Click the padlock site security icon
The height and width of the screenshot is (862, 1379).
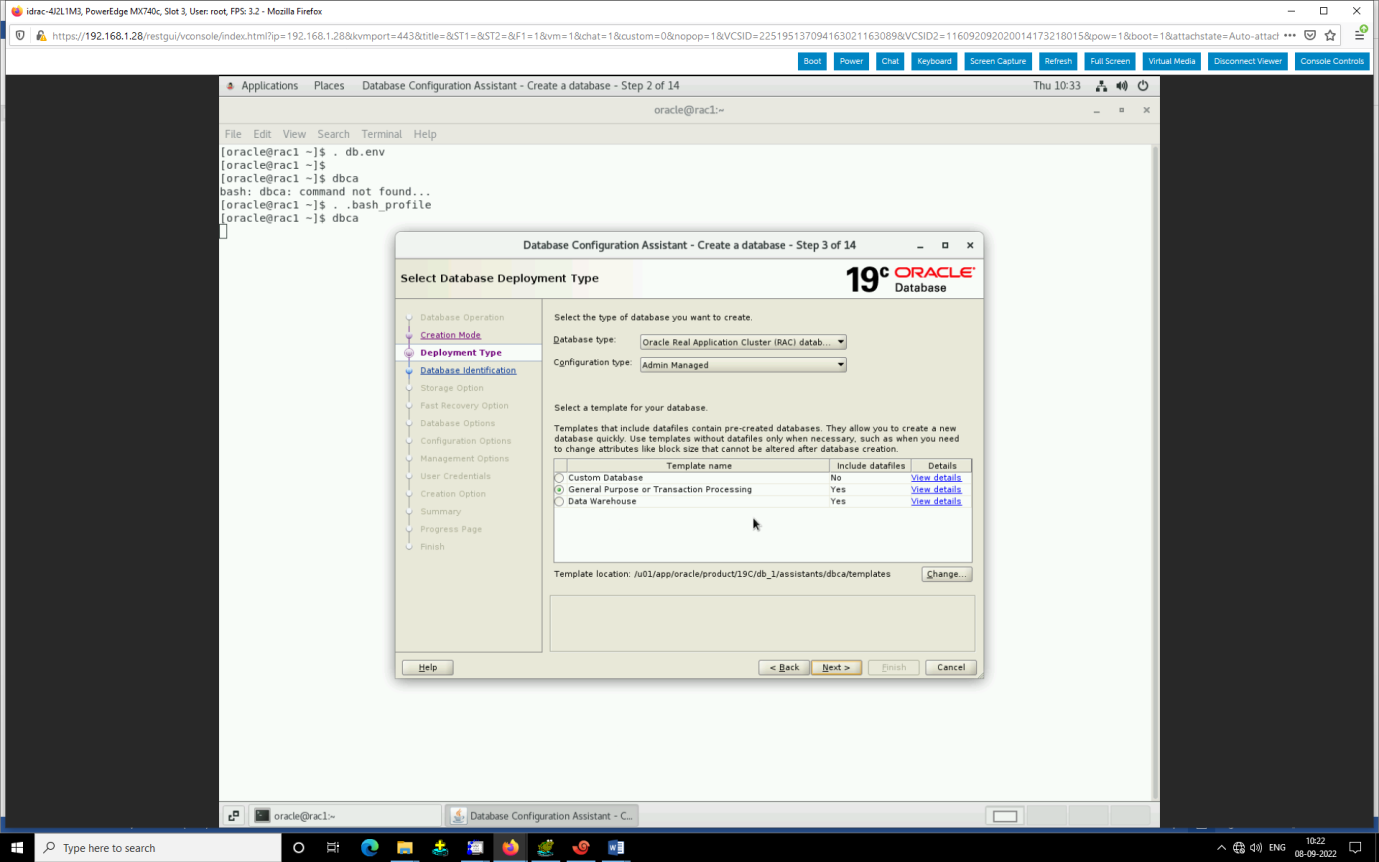(x=41, y=35)
